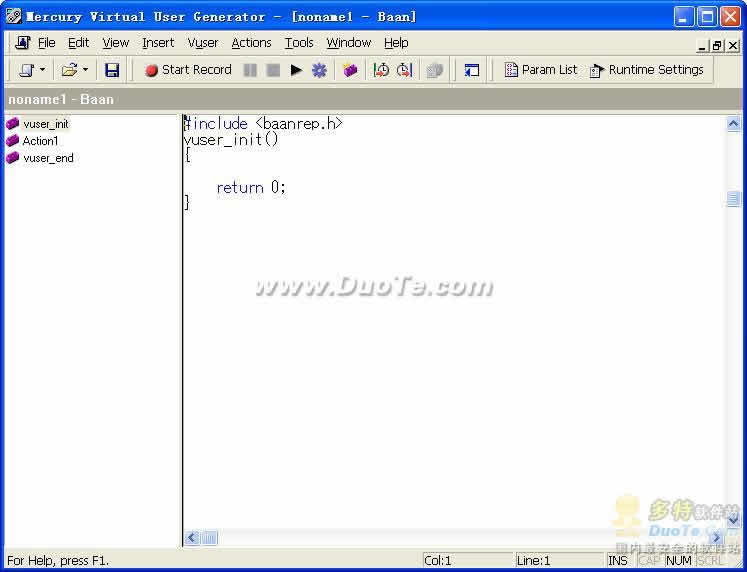Open Runtime Settings
Viewport: 747px width, 572px height.
point(646,70)
